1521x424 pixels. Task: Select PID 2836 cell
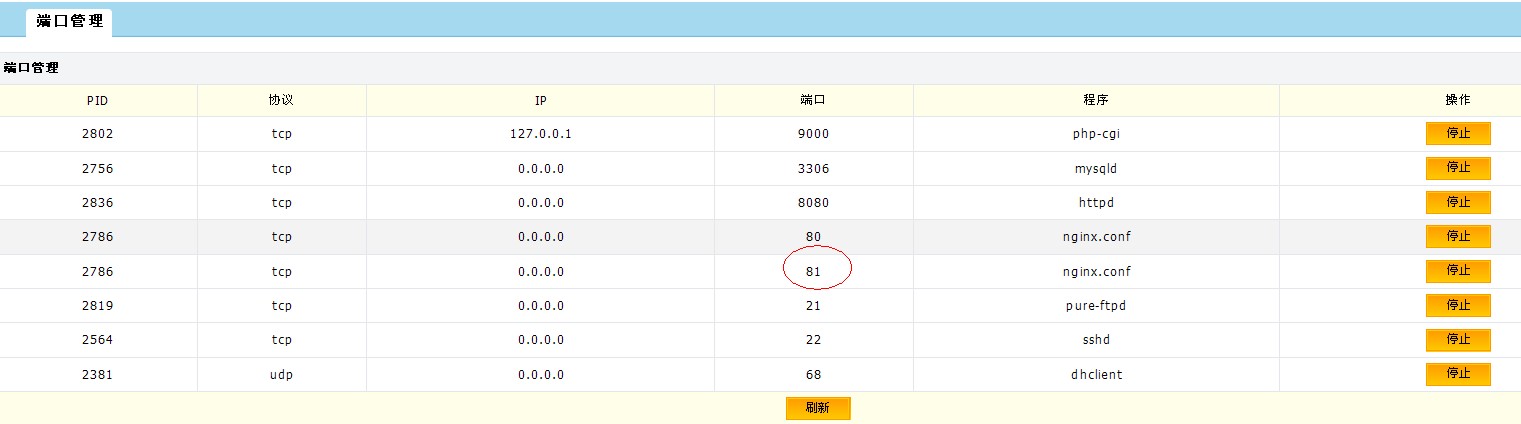pyautogui.click(x=98, y=203)
